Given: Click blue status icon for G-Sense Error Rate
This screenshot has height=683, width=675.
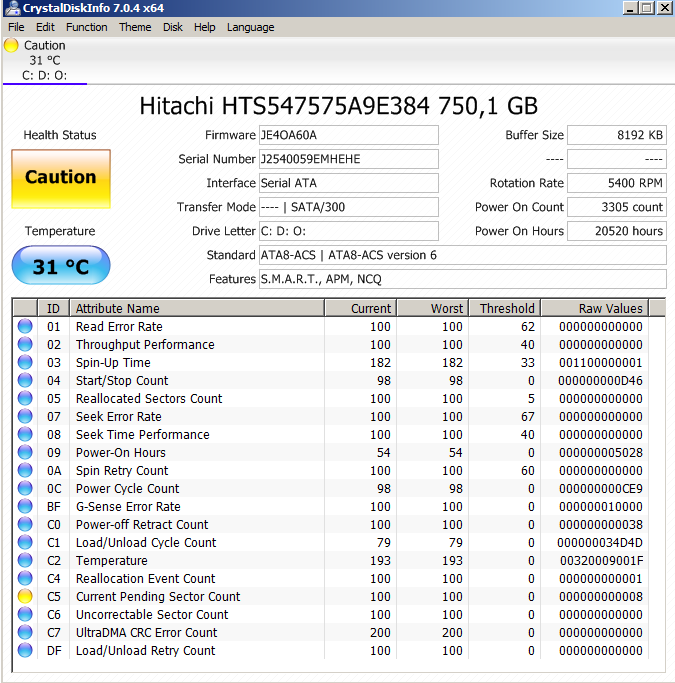Looking at the screenshot, I should pyautogui.click(x=25, y=506).
